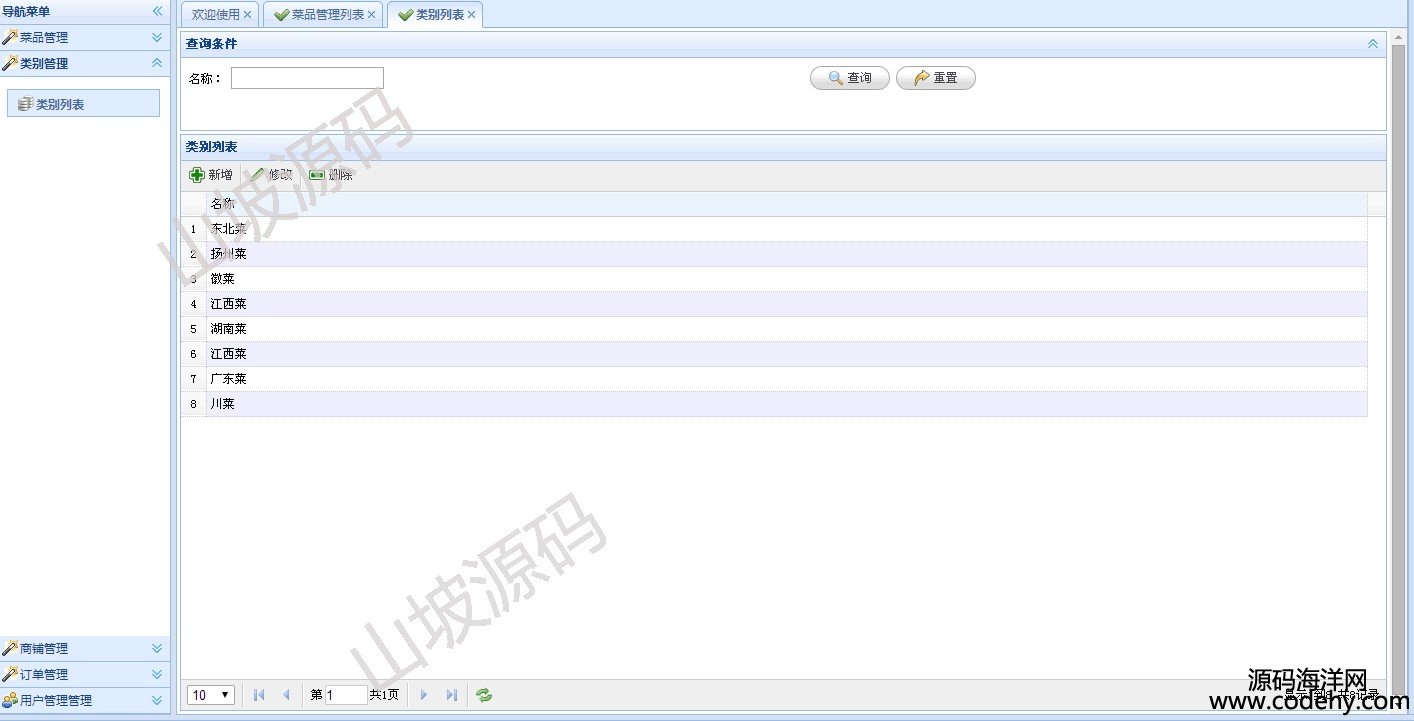Image resolution: width=1414 pixels, height=721 pixels.
Task: Select the 类别管理 accordion header
Action: [85, 63]
